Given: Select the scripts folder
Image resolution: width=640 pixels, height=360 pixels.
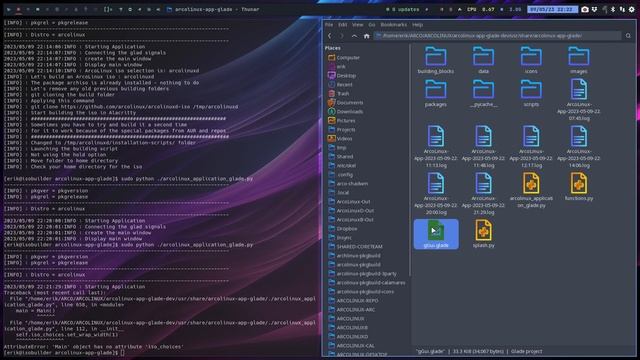Looking at the screenshot, I should point(531,93).
